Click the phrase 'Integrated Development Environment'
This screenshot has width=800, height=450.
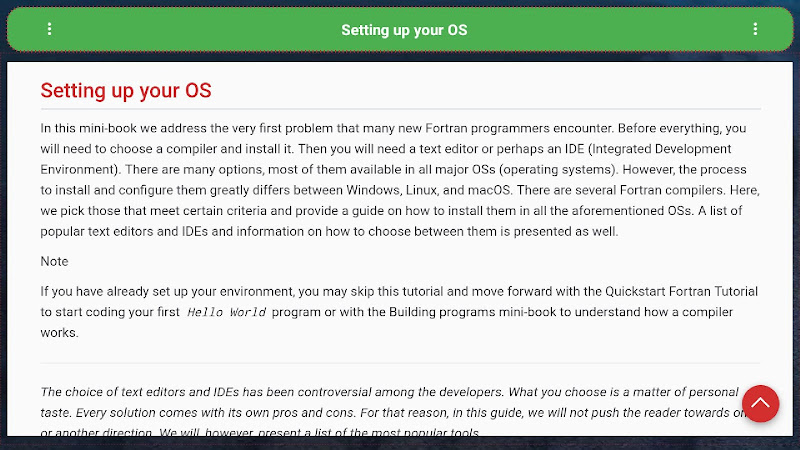[386, 159]
